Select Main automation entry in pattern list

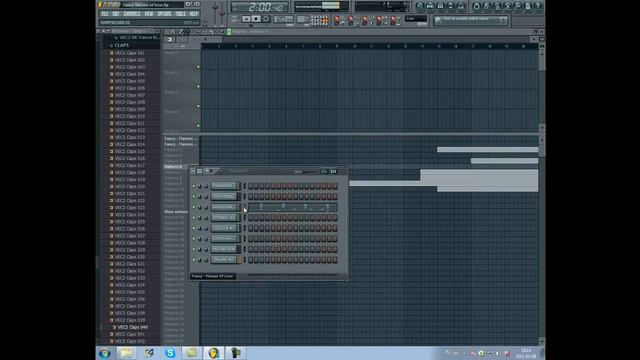click(176, 212)
